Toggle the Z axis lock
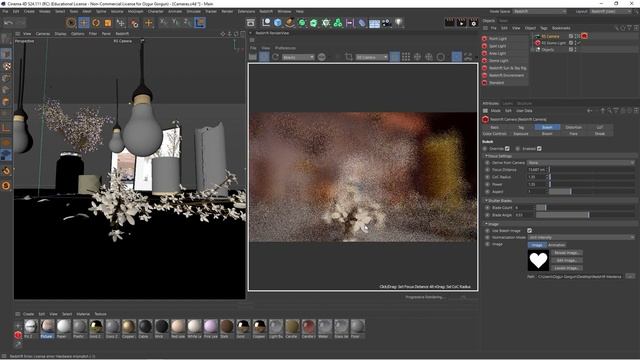The width and height of the screenshot is (640, 360). (187, 22)
